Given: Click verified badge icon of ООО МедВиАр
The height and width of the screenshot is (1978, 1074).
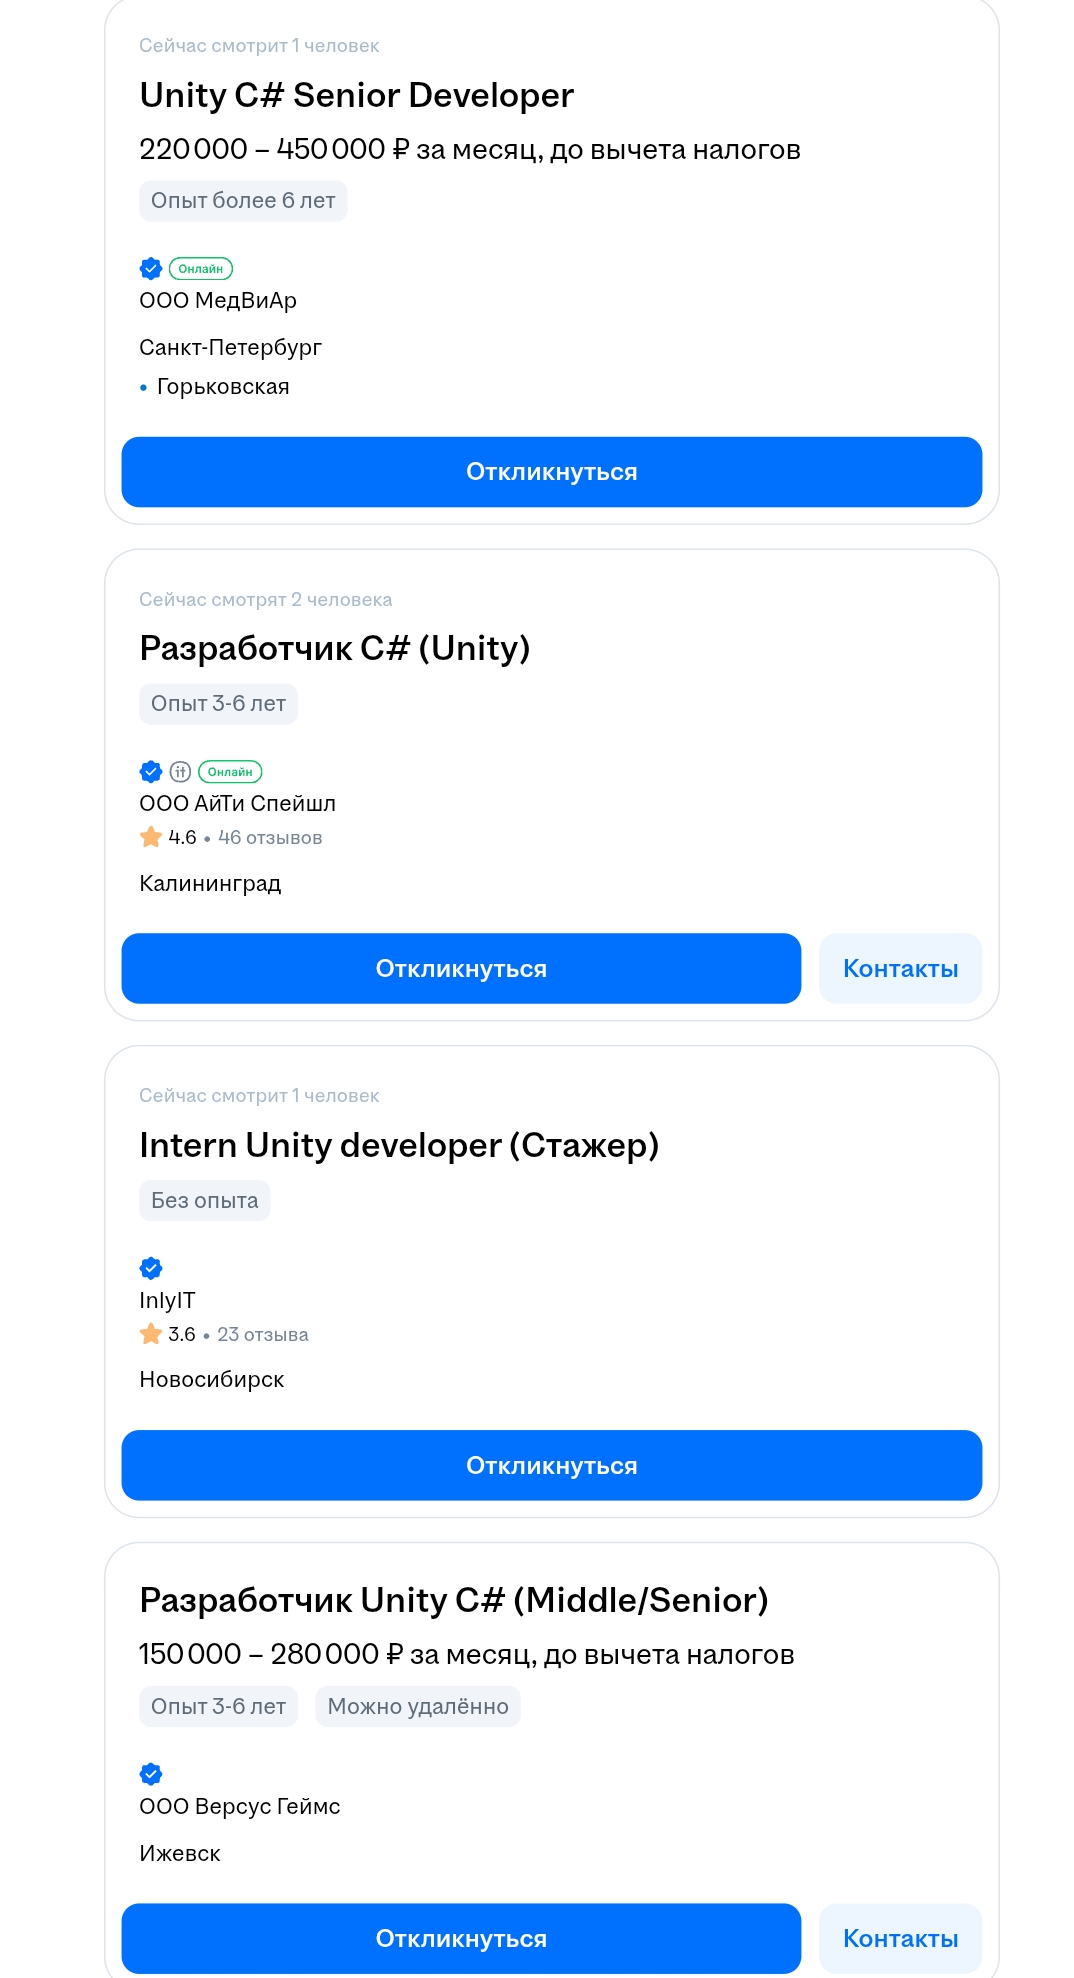Looking at the screenshot, I should pyautogui.click(x=151, y=268).
